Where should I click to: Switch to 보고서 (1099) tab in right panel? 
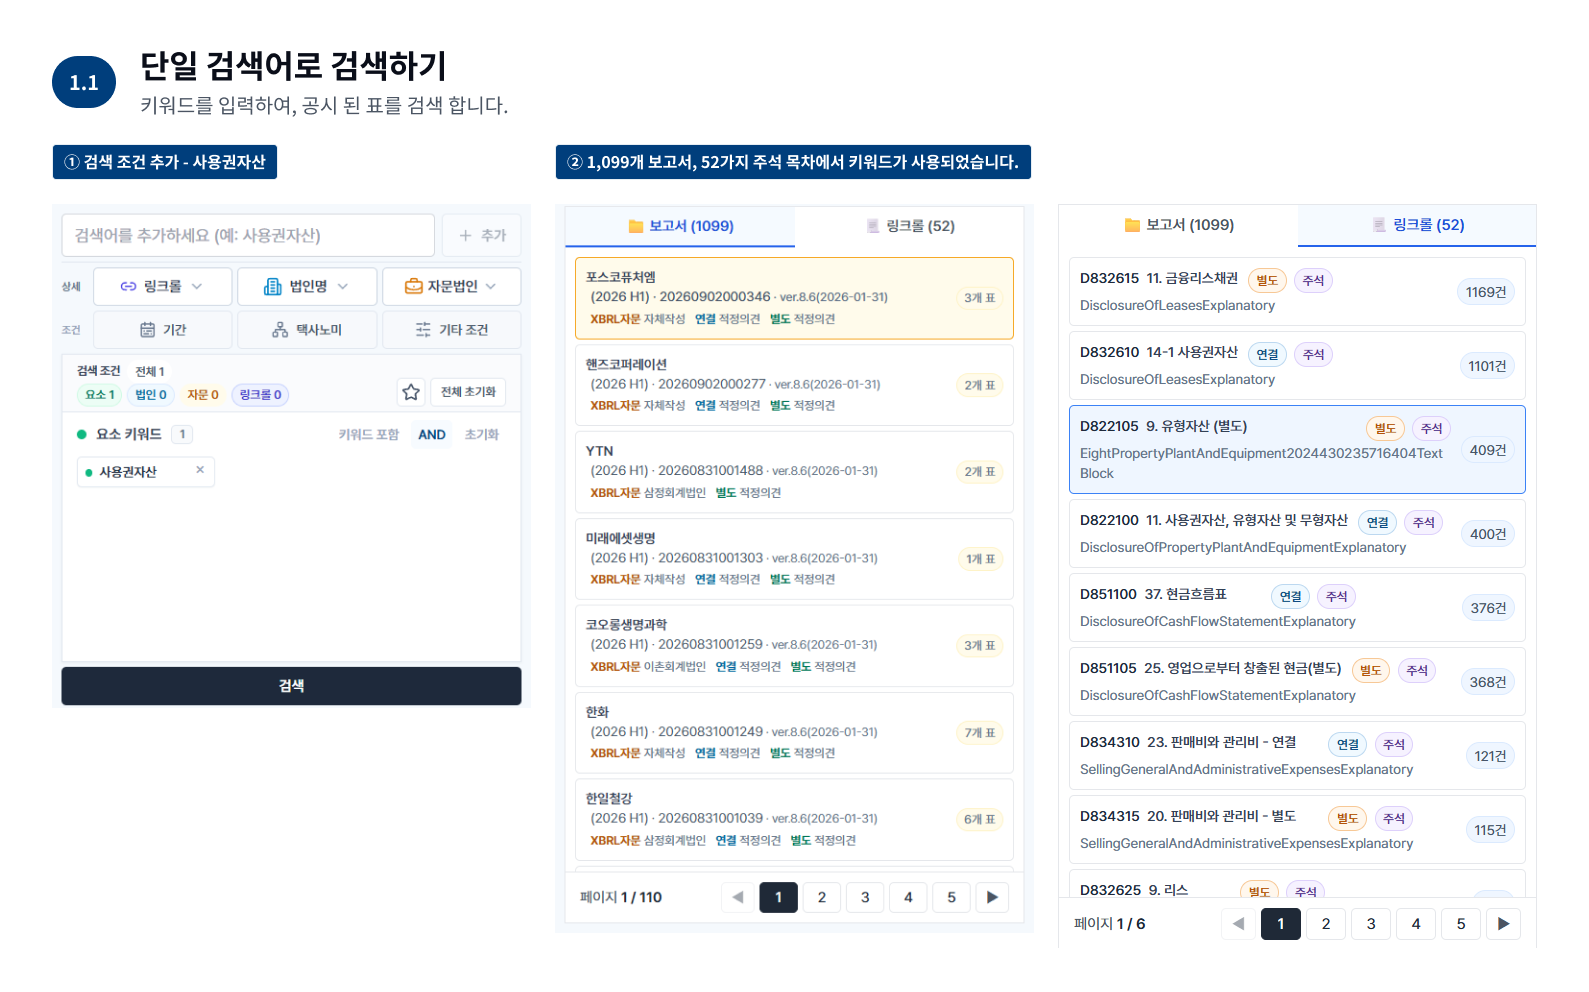[x=1179, y=225]
